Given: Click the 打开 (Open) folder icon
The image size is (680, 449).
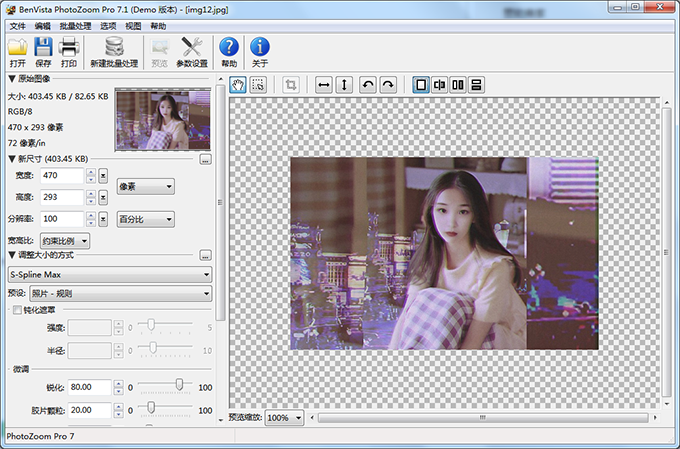Looking at the screenshot, I should [x=17, y=46].
